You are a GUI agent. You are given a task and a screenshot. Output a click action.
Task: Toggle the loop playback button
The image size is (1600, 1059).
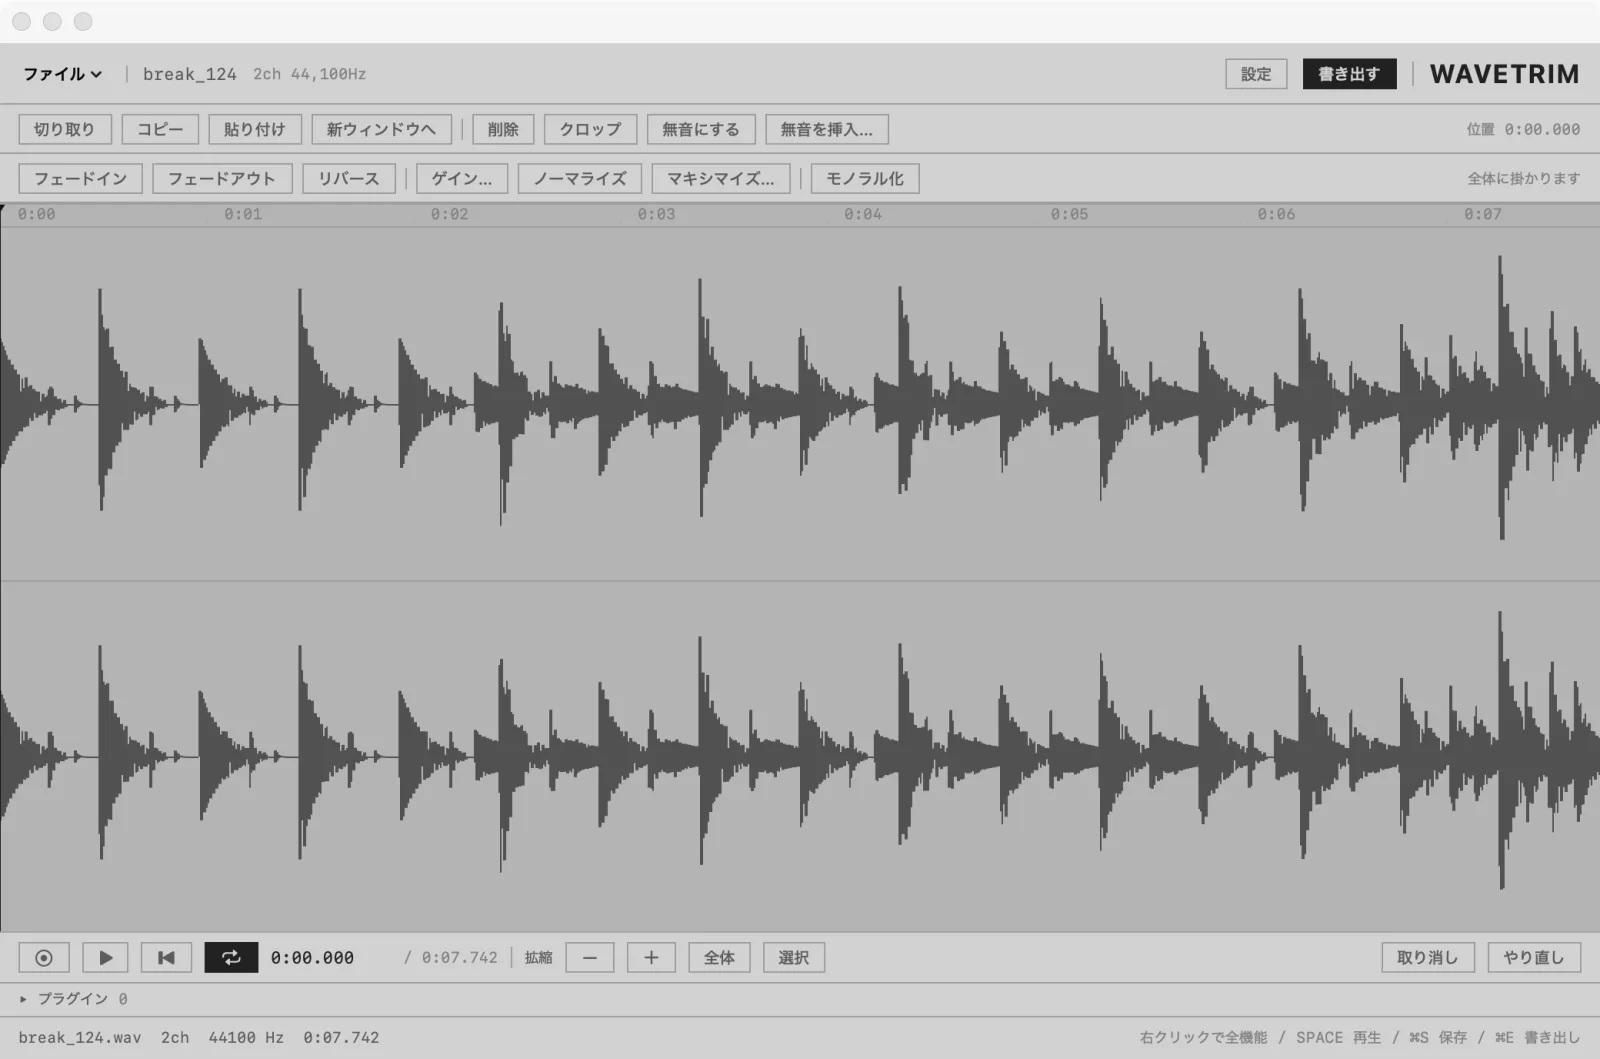pyautogui.click(x=231, y=958)
